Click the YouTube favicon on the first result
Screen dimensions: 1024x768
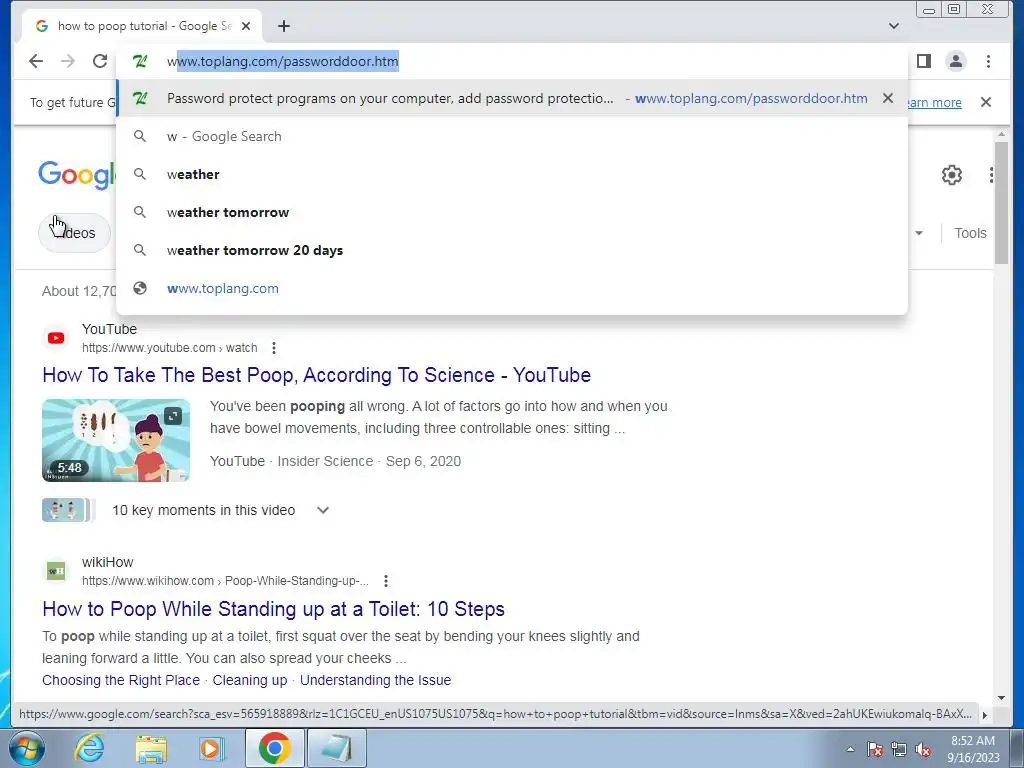pyautogui.click(x=56, y=338)
